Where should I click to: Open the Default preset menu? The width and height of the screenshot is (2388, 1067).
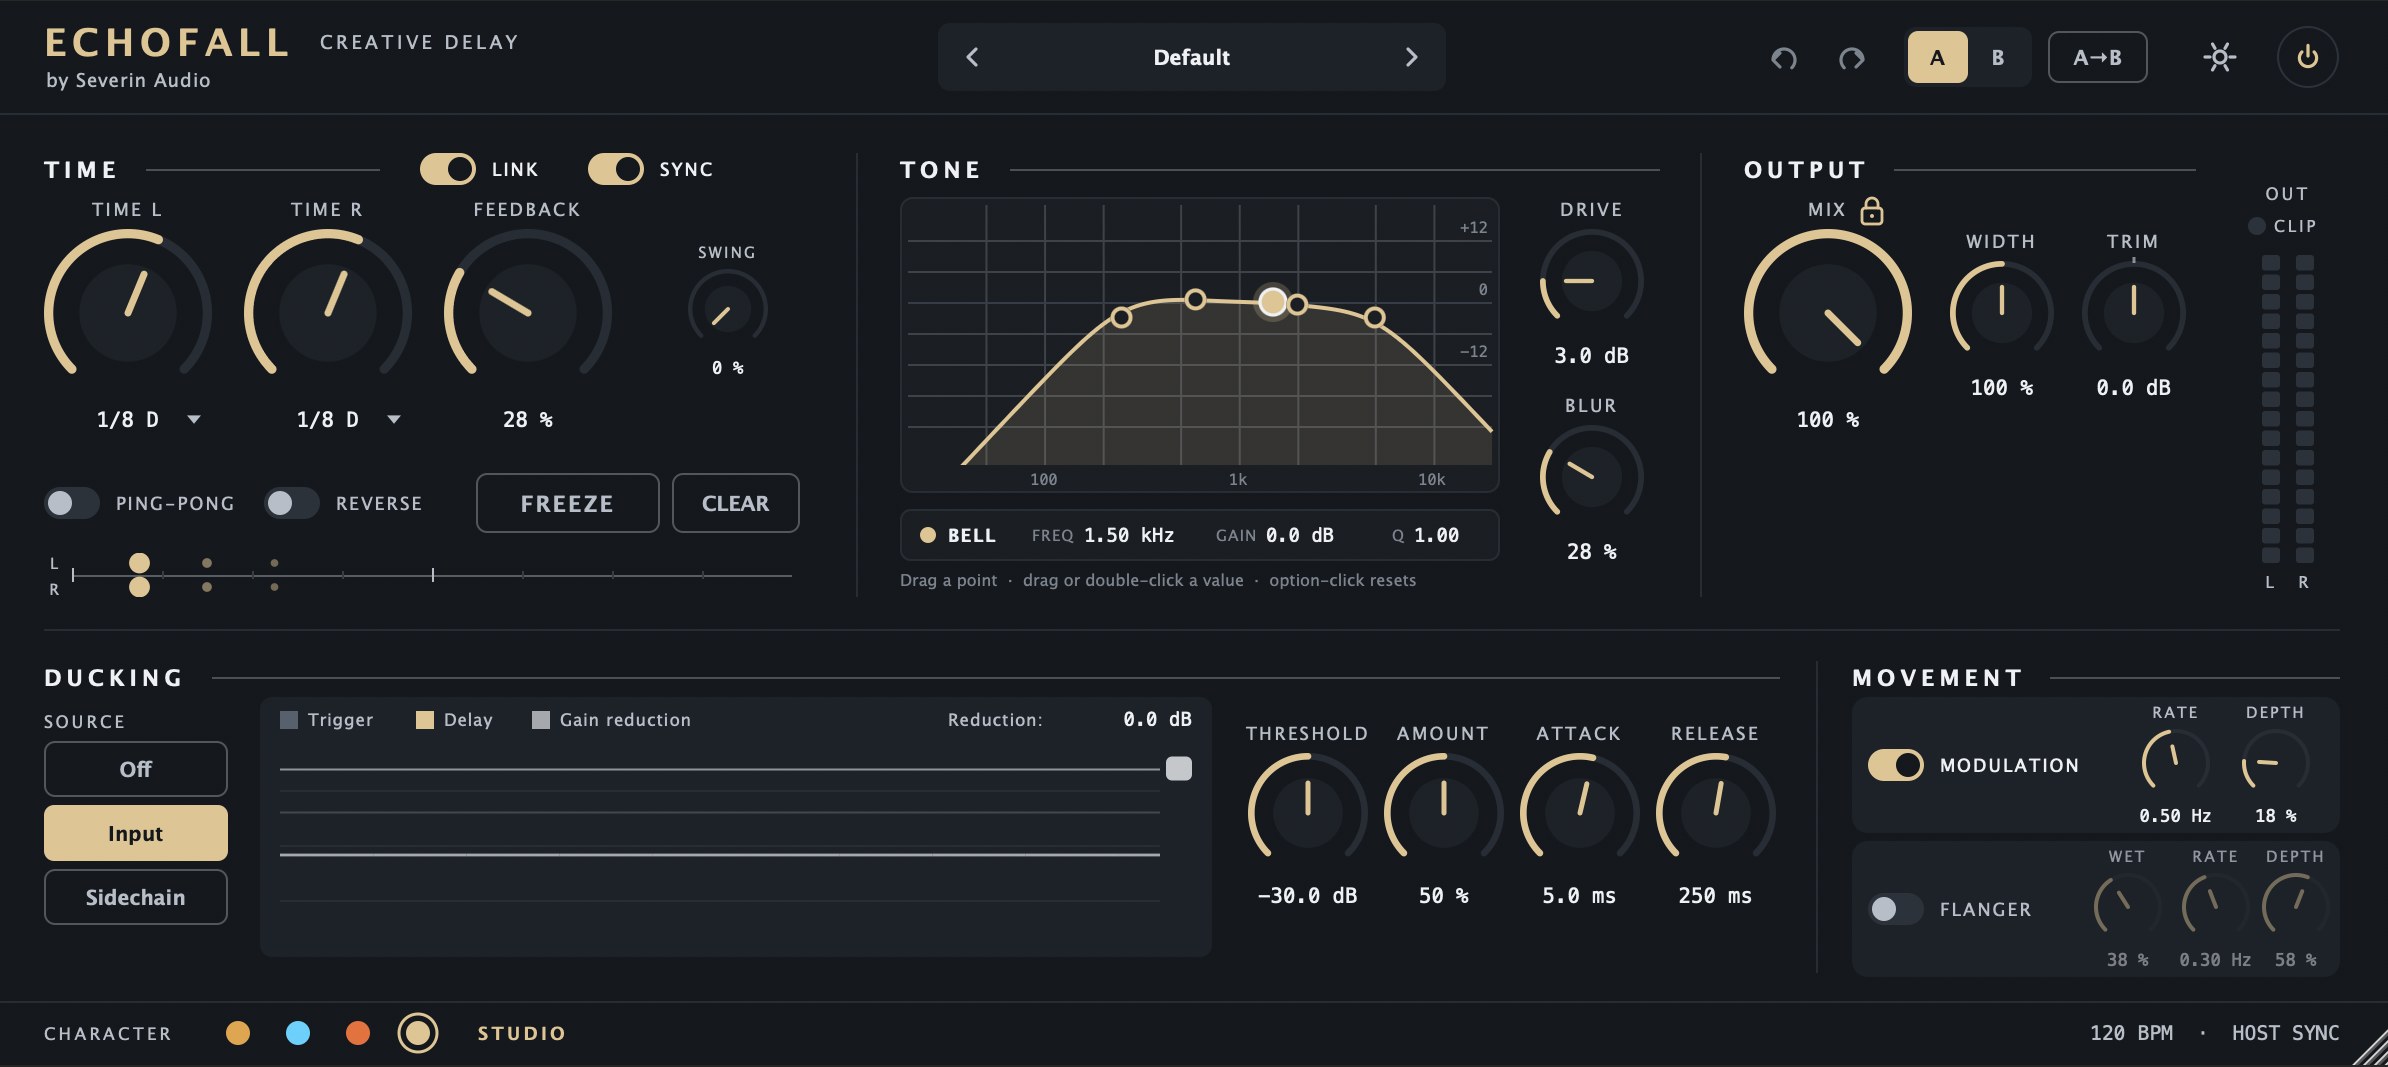pos(1191,57)
